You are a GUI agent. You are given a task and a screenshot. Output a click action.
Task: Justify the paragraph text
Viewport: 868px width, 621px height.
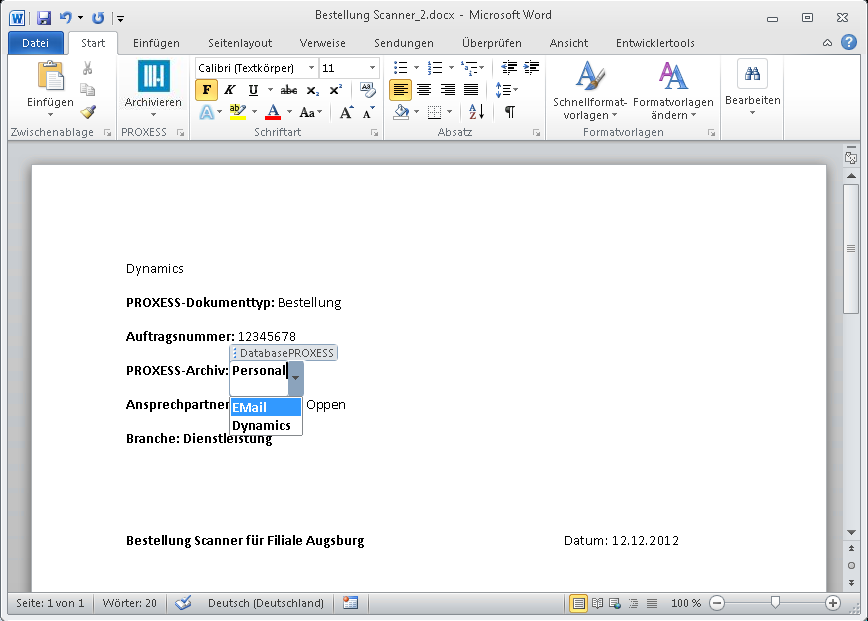pyautogui.click(x=471, y=90)
